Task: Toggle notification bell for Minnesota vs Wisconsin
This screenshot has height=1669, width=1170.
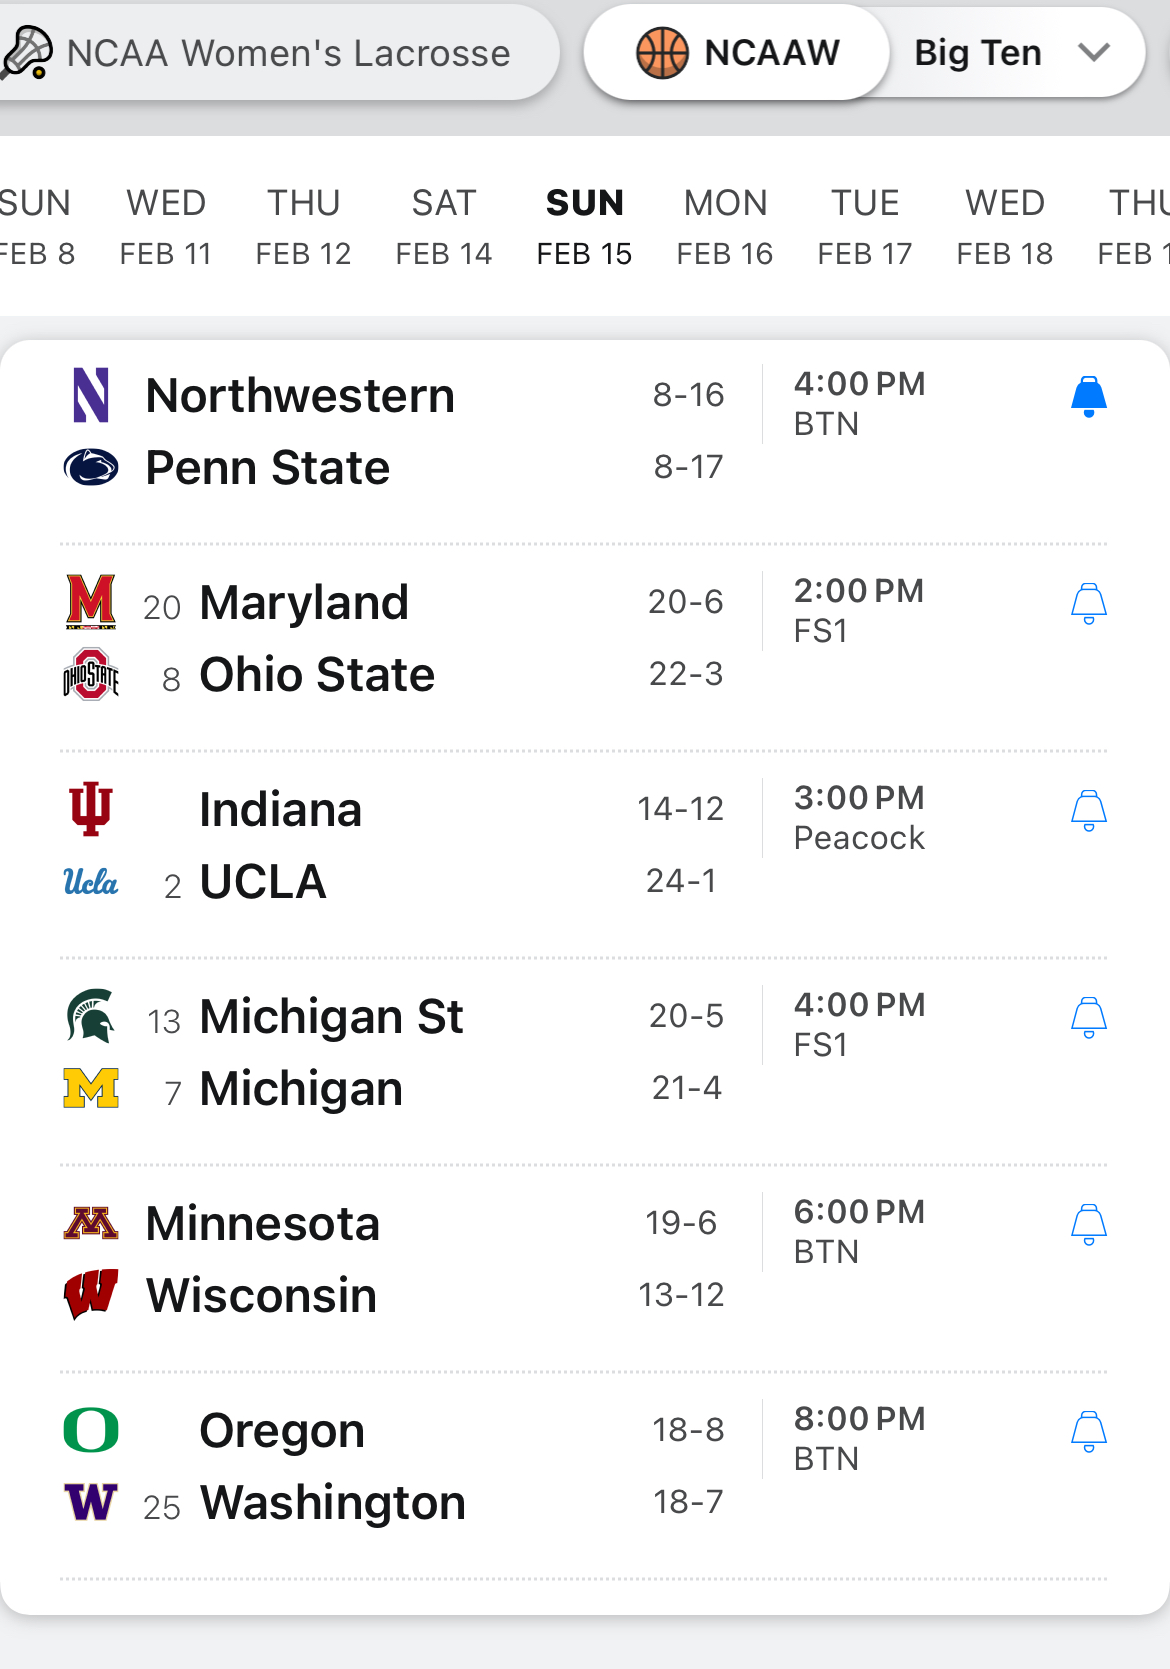Action: [x=1088, y=1225]
